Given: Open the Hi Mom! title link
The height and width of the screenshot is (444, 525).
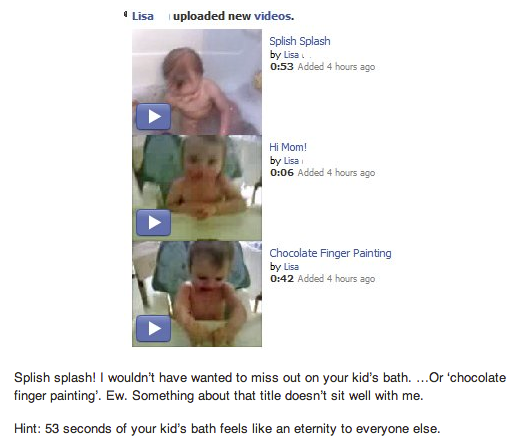Looking at the screenshot, I should pyautogui.click(x=288, y=147).
